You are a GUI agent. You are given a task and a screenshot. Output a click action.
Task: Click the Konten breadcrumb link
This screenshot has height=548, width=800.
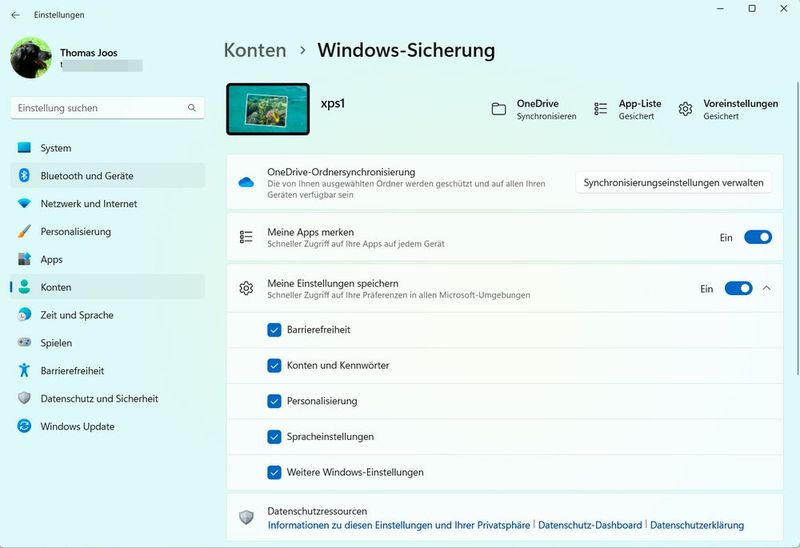point(255,50)
